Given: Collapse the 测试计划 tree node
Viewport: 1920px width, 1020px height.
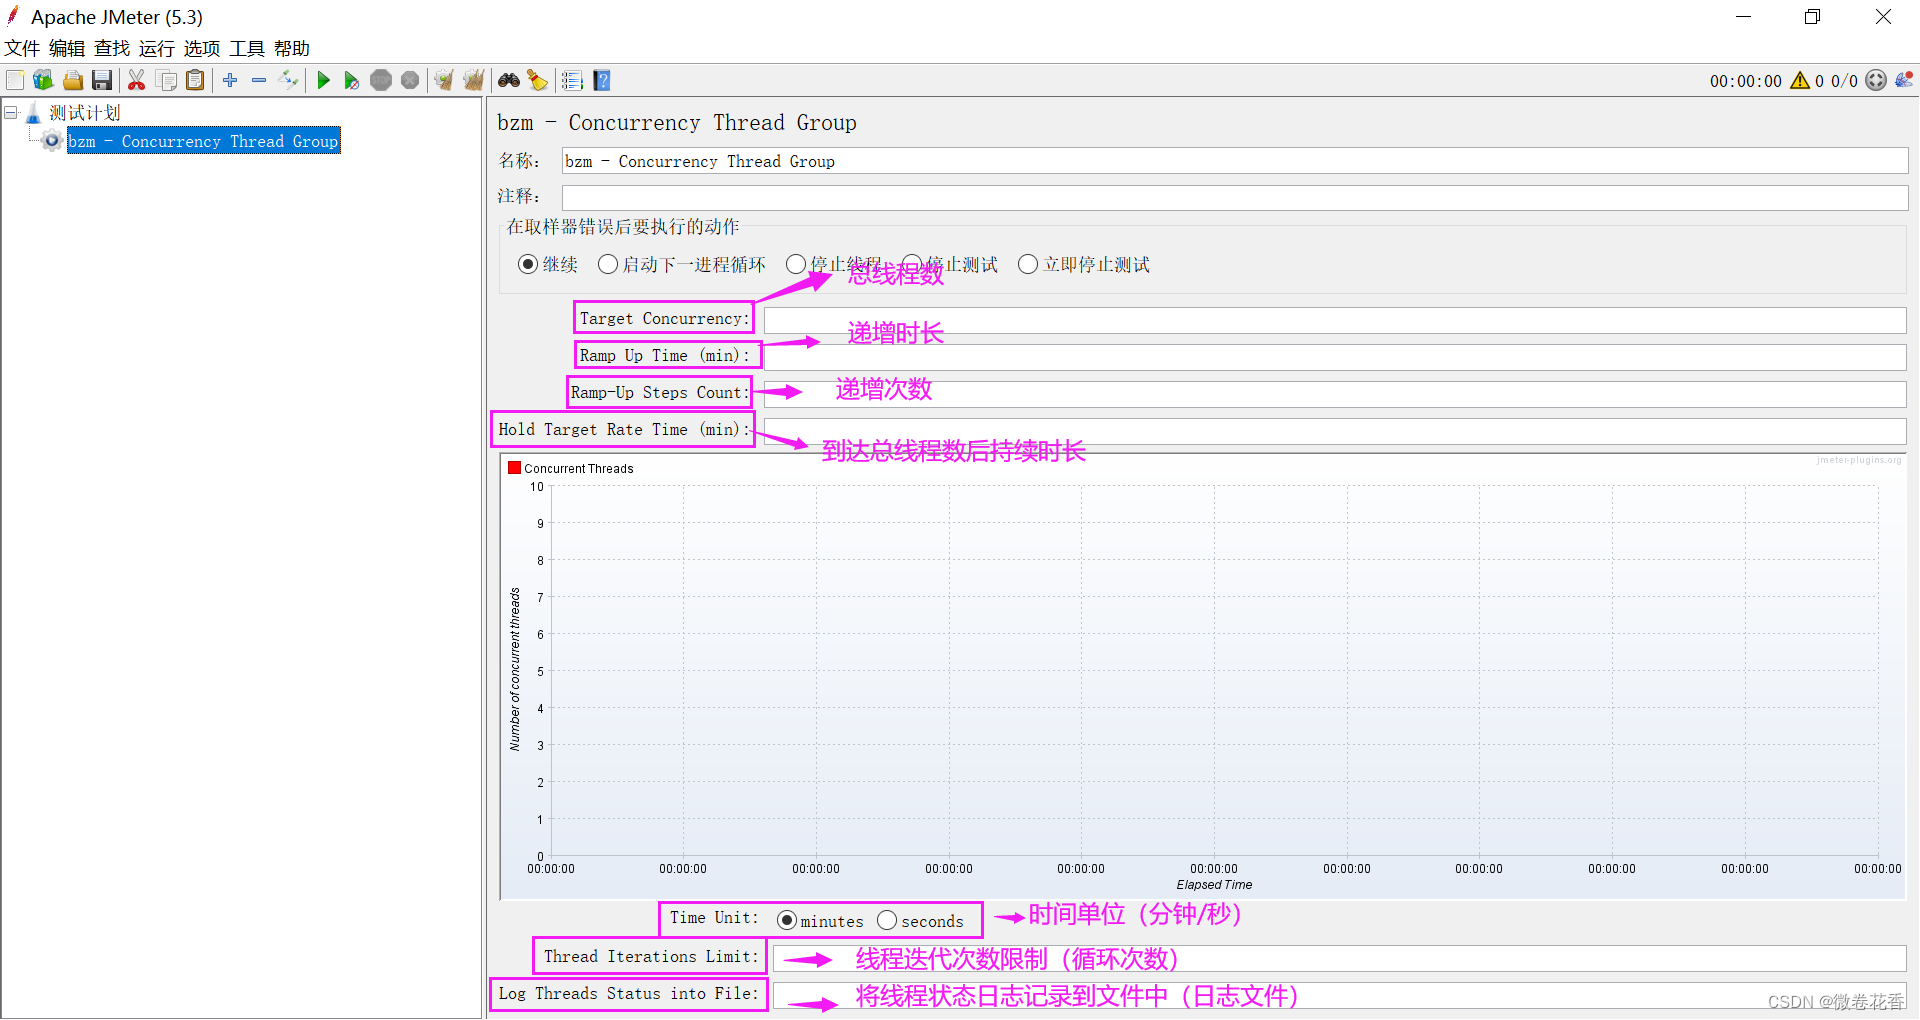Looking at the screenshot, I should tap(11, 112).
